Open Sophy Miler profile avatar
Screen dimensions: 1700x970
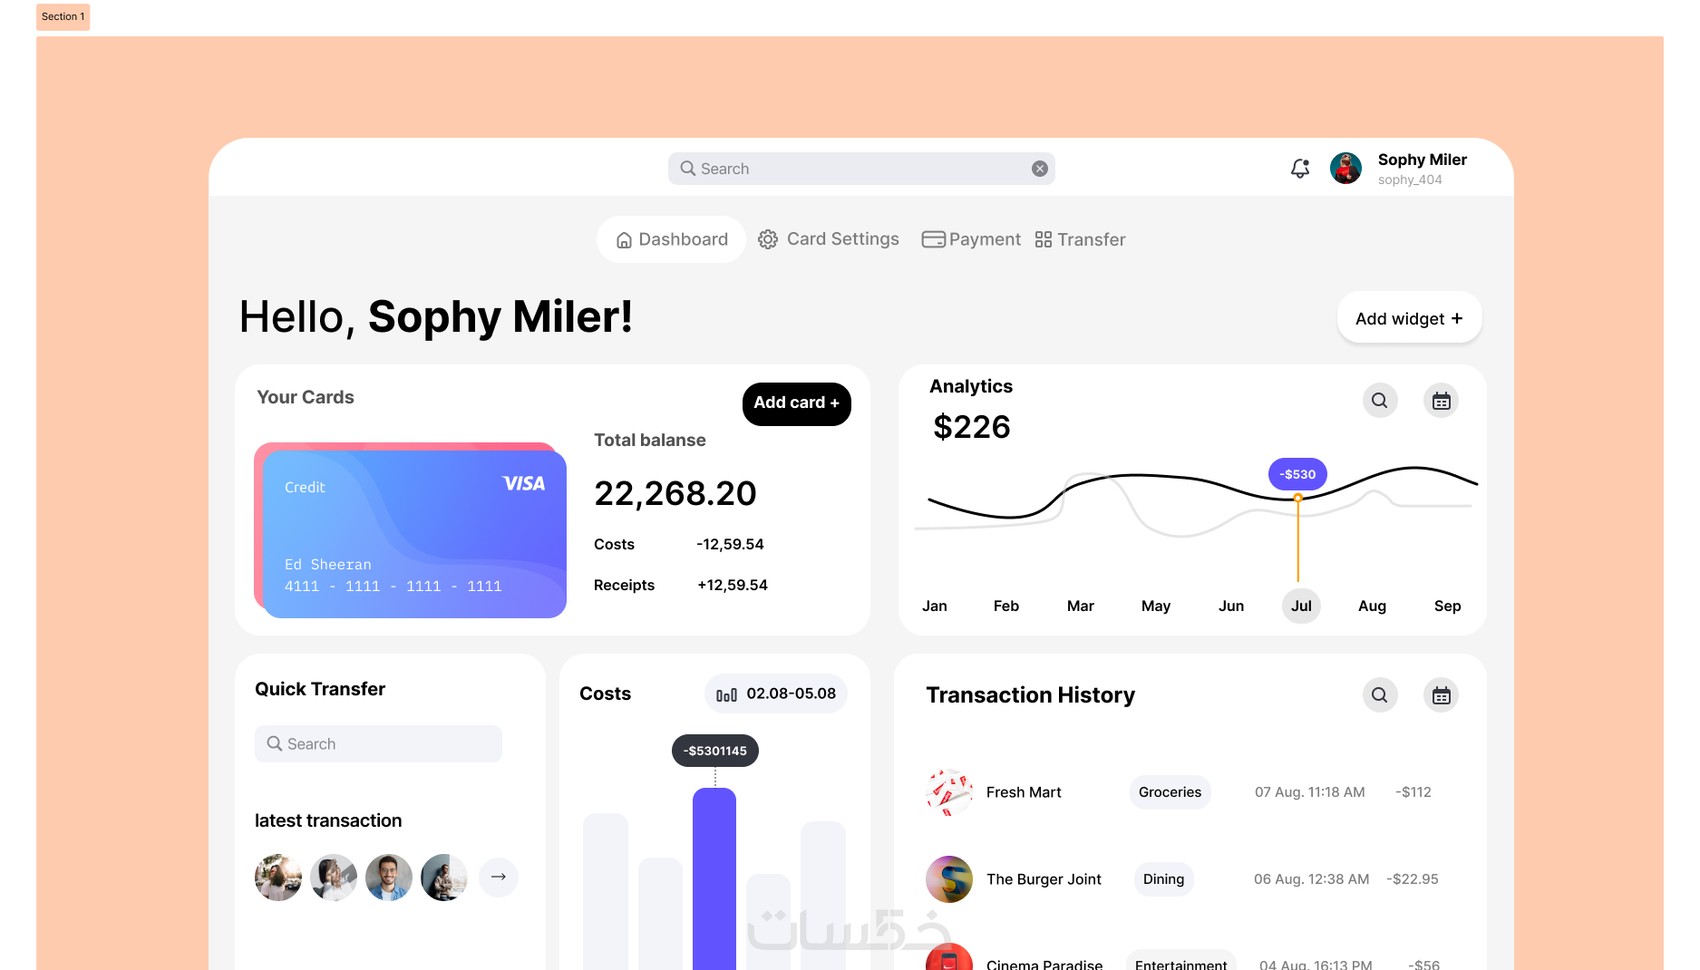(x=1346, y=168)
